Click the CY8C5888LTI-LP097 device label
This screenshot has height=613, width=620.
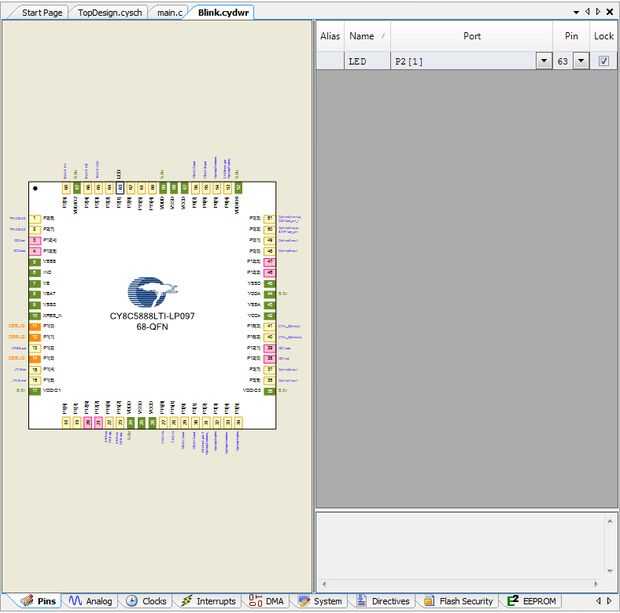tap(152, 316)
